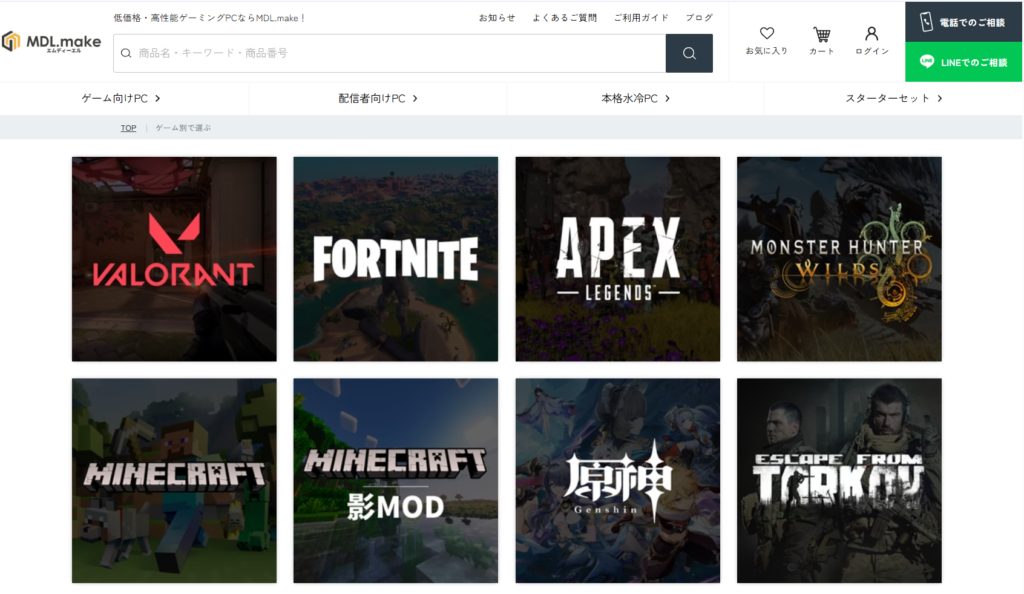
Task: Click the magnifier search button
Action: tap(689, 53)
